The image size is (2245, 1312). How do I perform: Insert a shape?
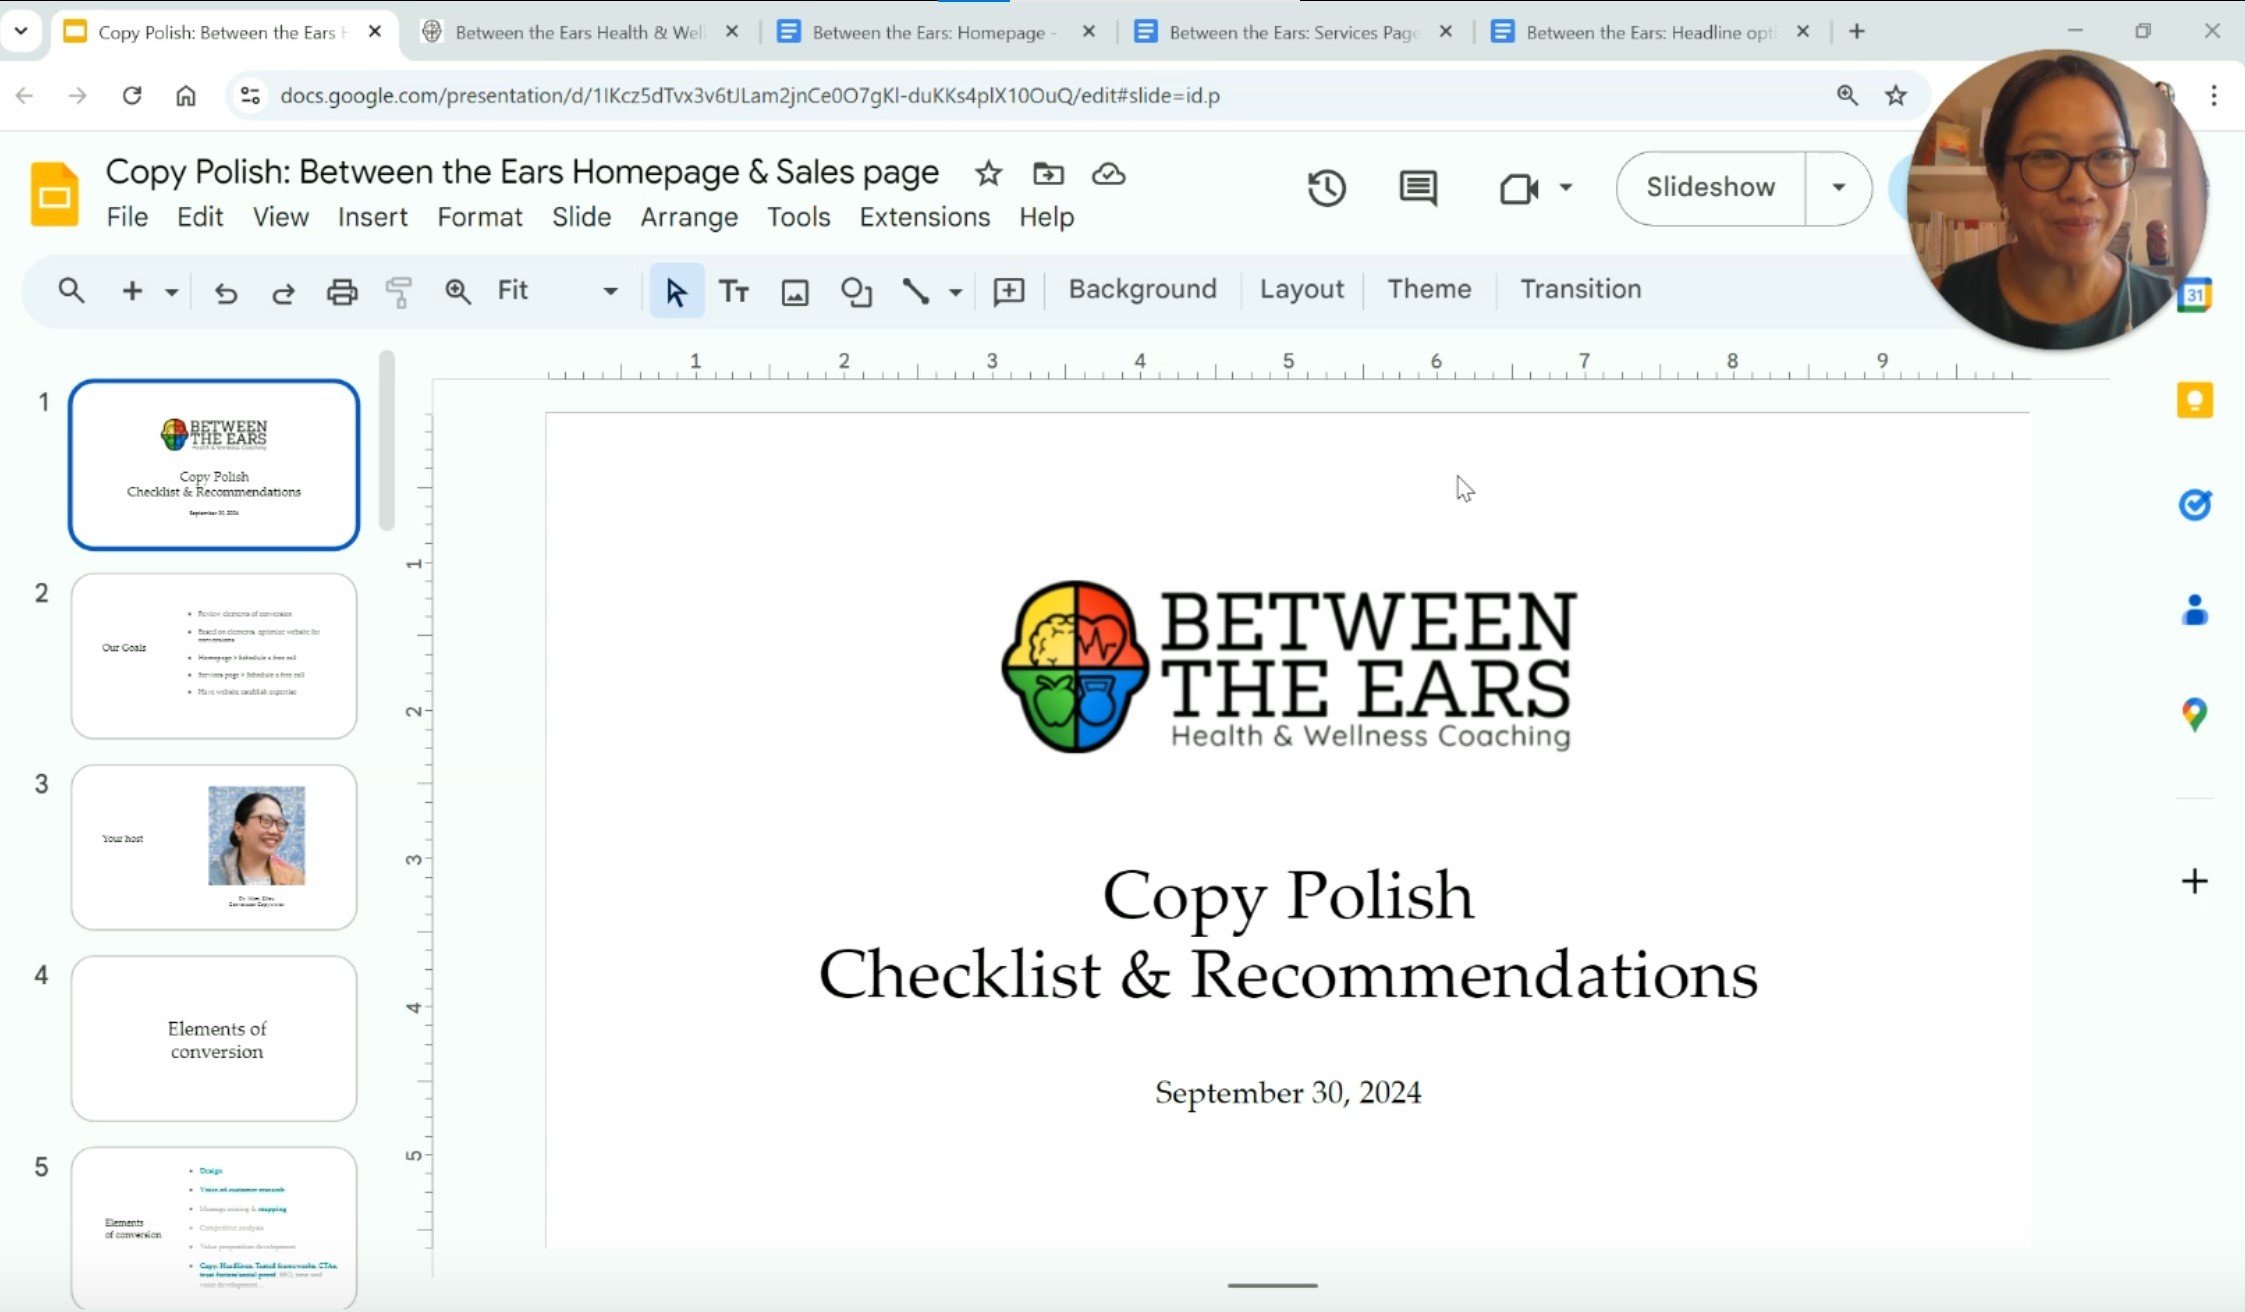[x=856, y=292]
